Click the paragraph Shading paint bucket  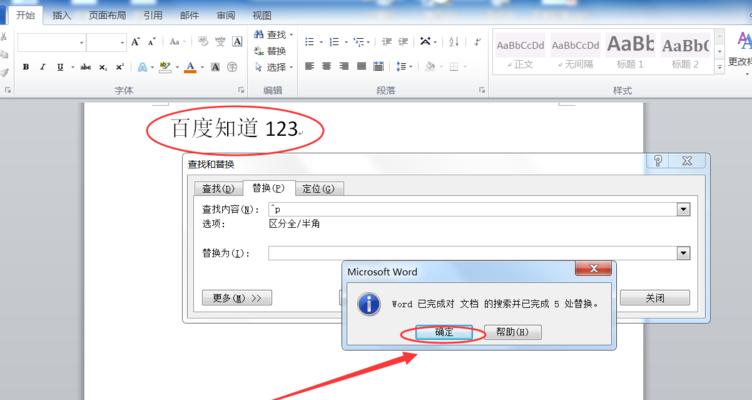pyautogui.click(x=430, y=66)
